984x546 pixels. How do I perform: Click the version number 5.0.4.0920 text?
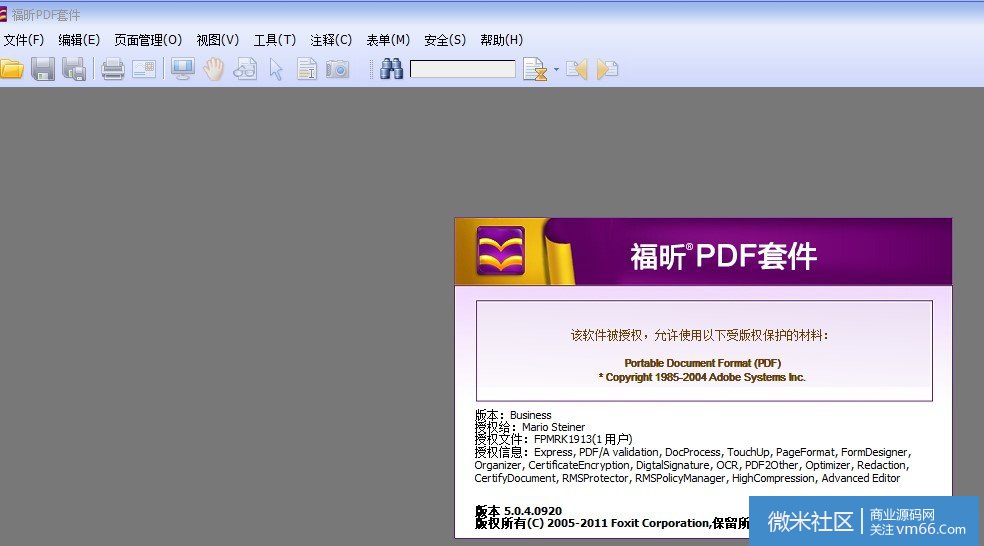(x=533, y=511)
